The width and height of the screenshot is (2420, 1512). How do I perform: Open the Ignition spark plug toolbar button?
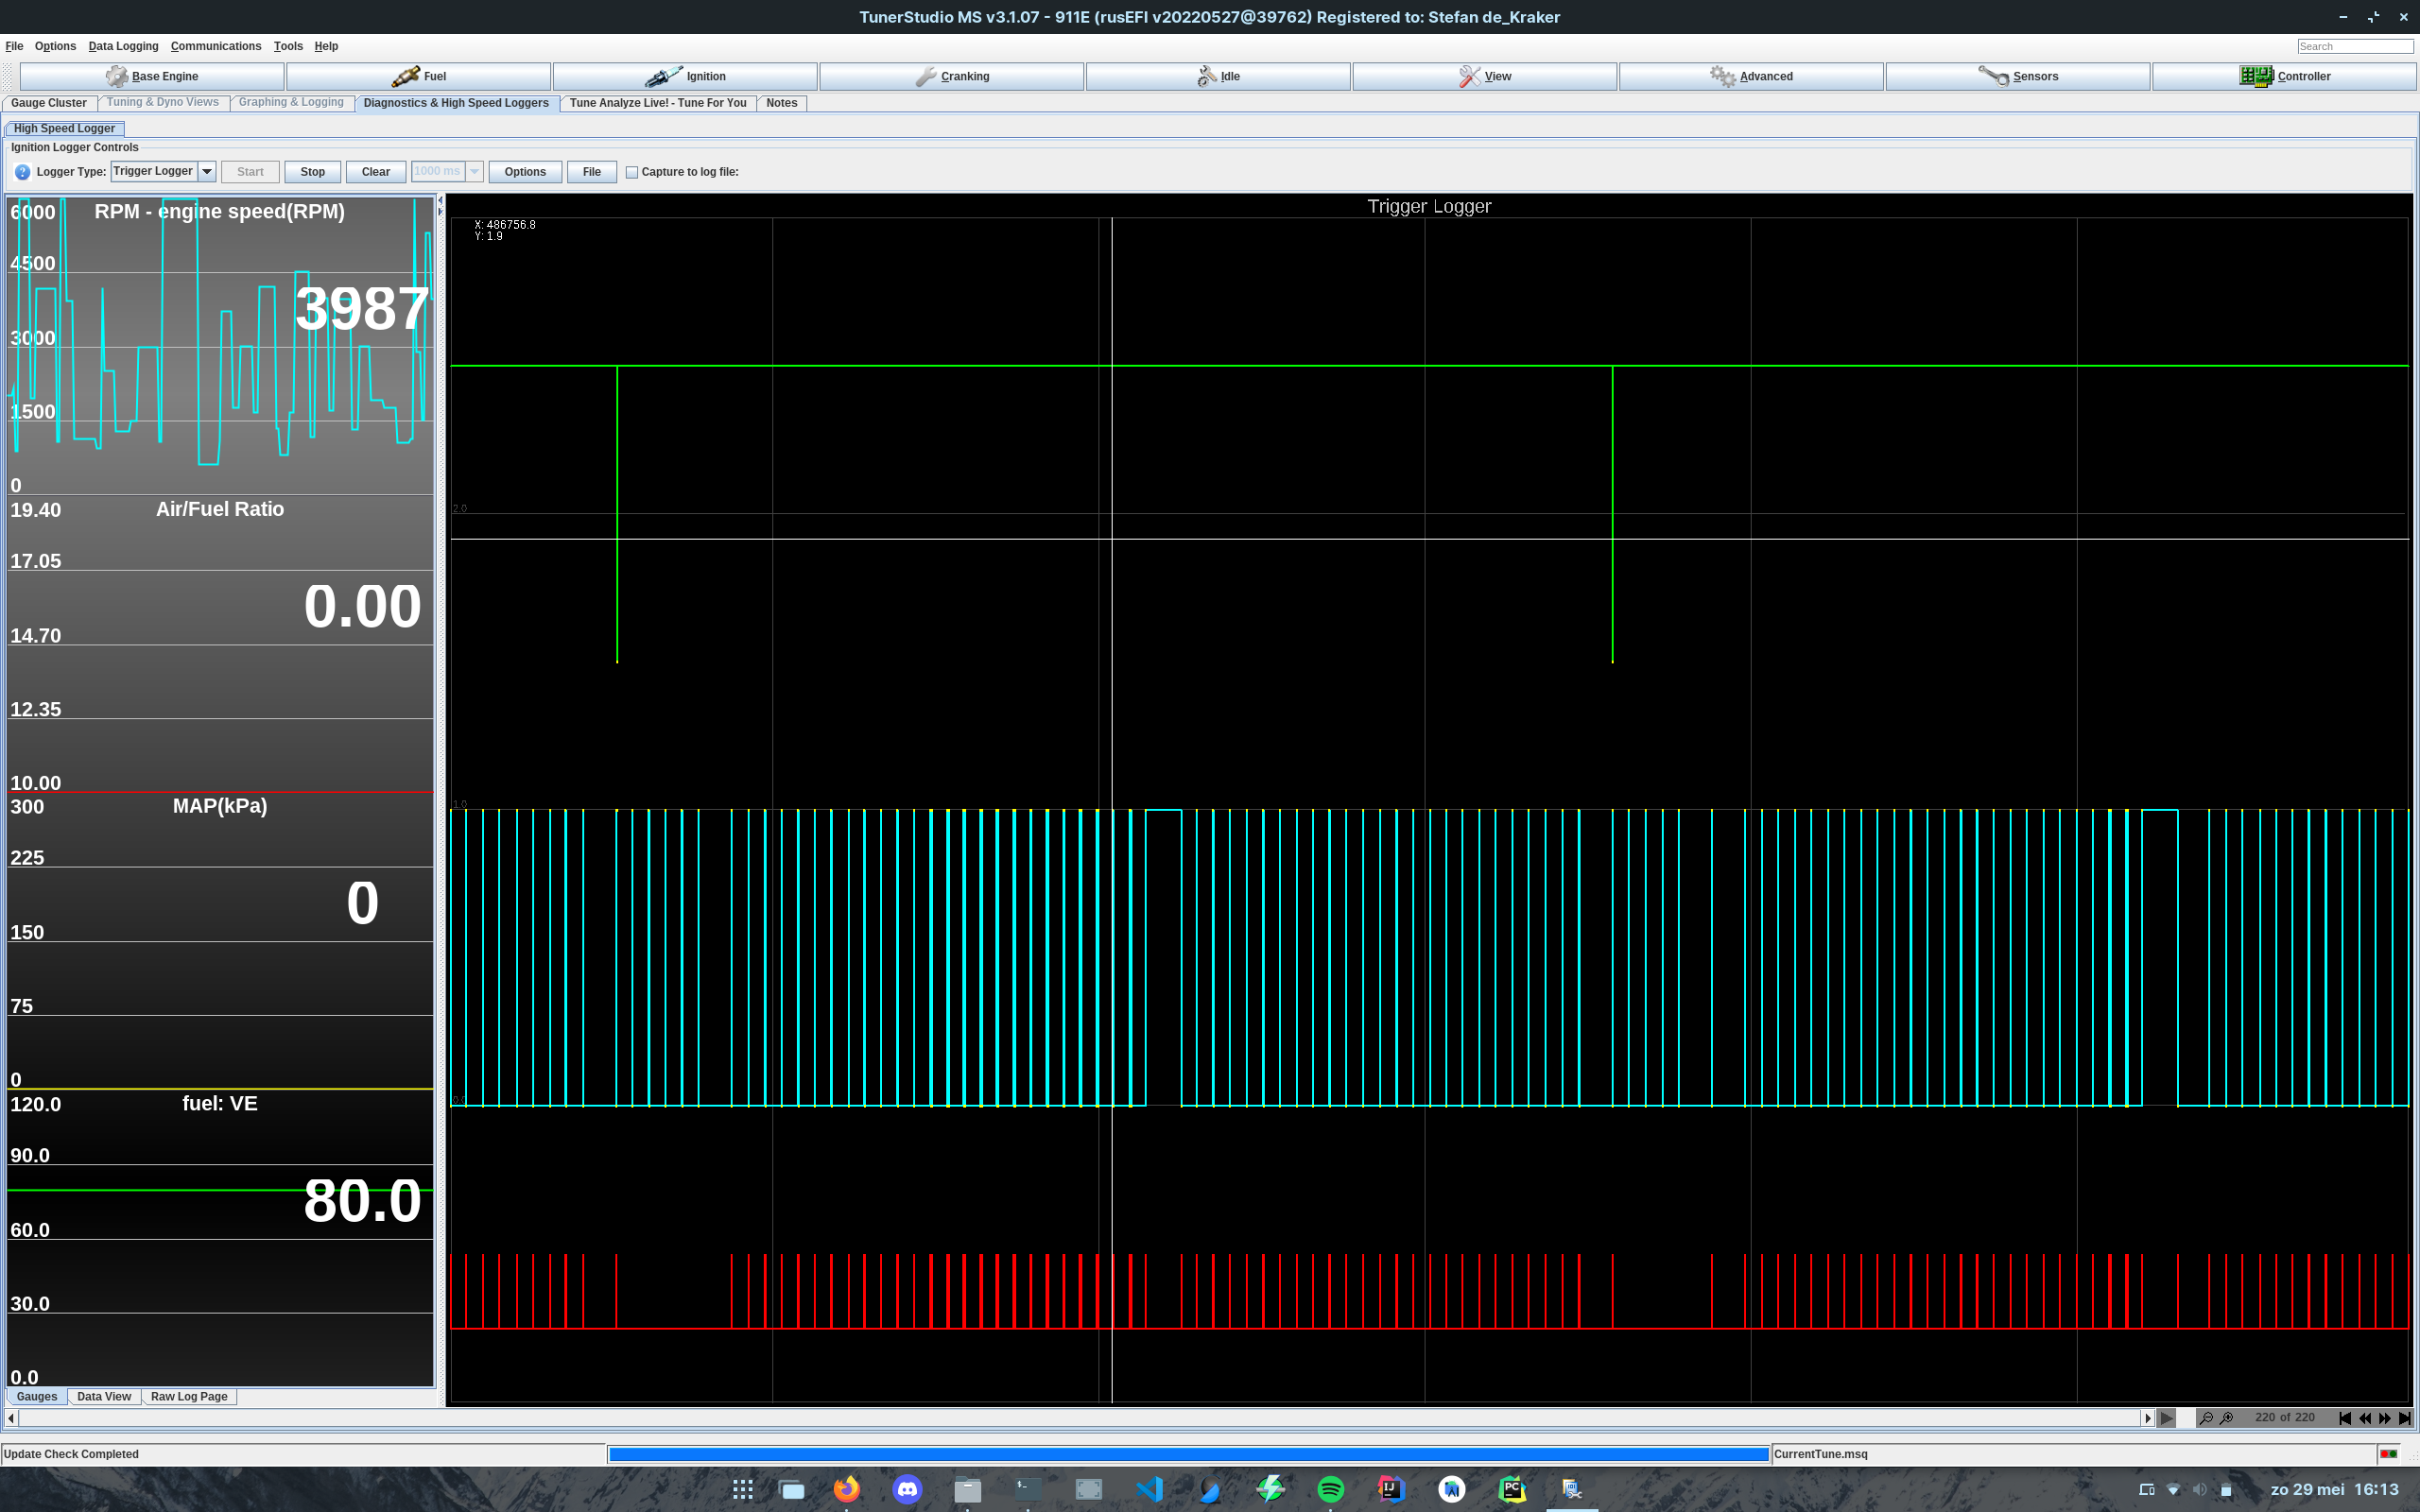point(685,76)
